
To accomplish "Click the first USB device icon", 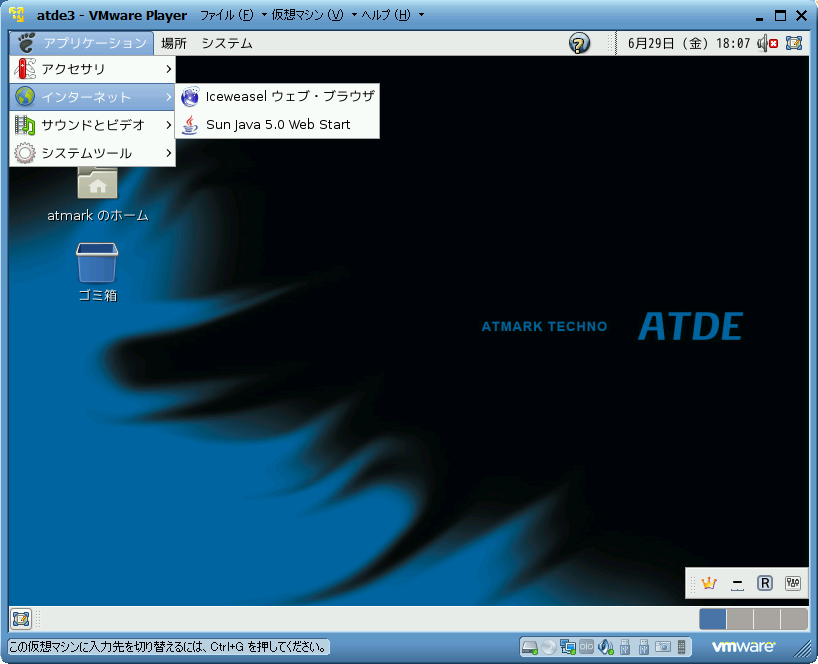I will tap(625, 647).
